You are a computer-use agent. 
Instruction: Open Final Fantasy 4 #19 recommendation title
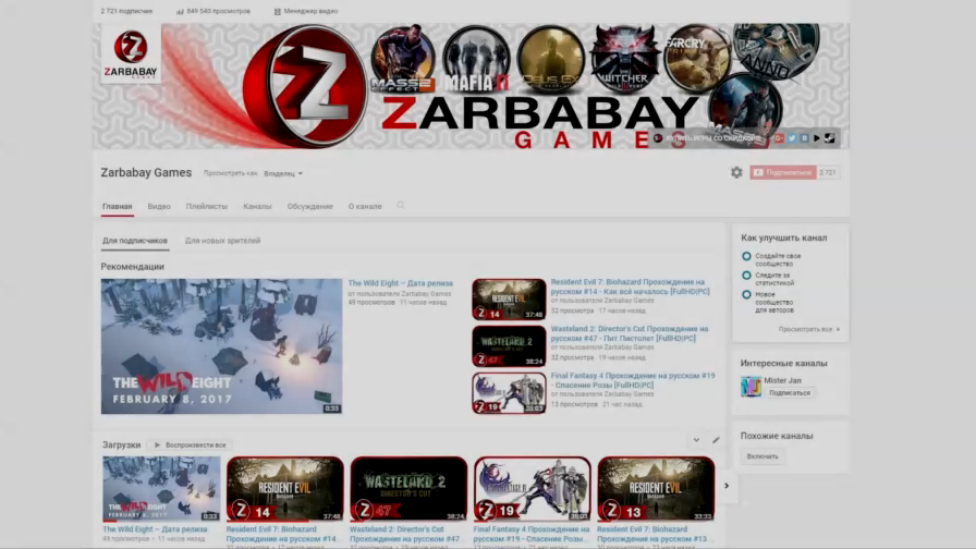tap(632, 380)
